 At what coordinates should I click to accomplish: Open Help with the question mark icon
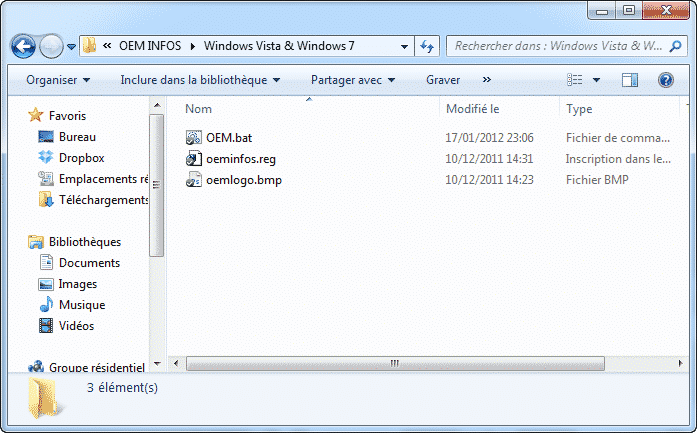[665, 80]
